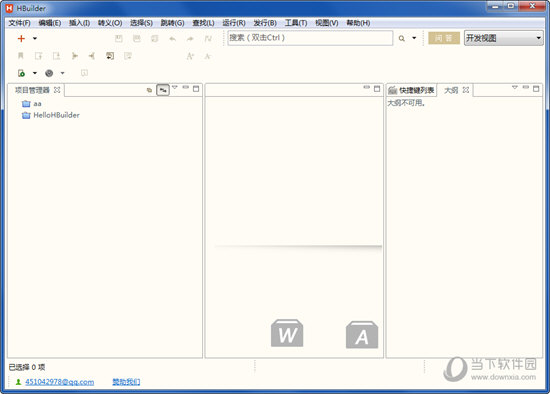
Task: Open the 运行(R) menu
Action: click(x=234, y=23)
